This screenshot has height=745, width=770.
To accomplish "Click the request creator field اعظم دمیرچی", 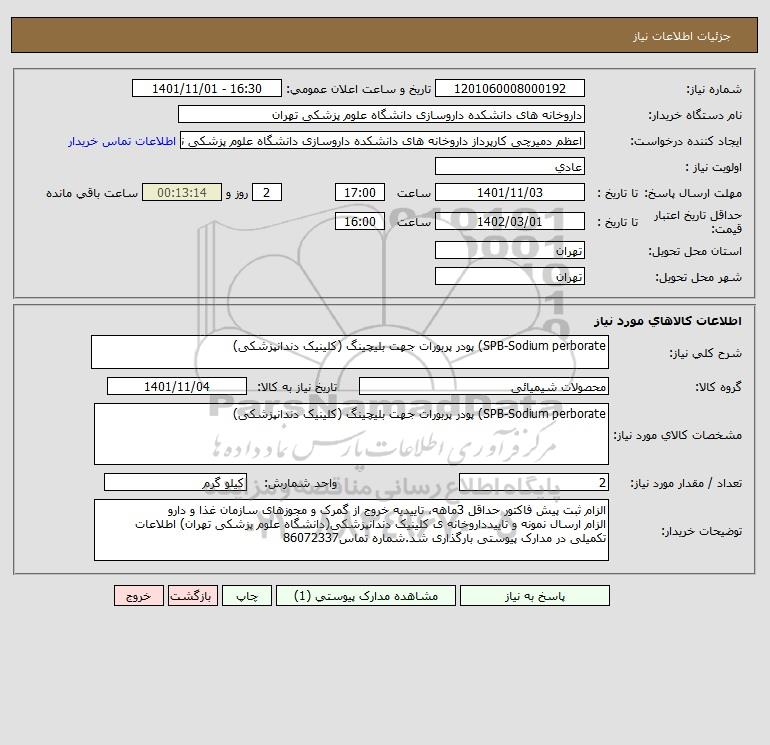I will point(383,140).
